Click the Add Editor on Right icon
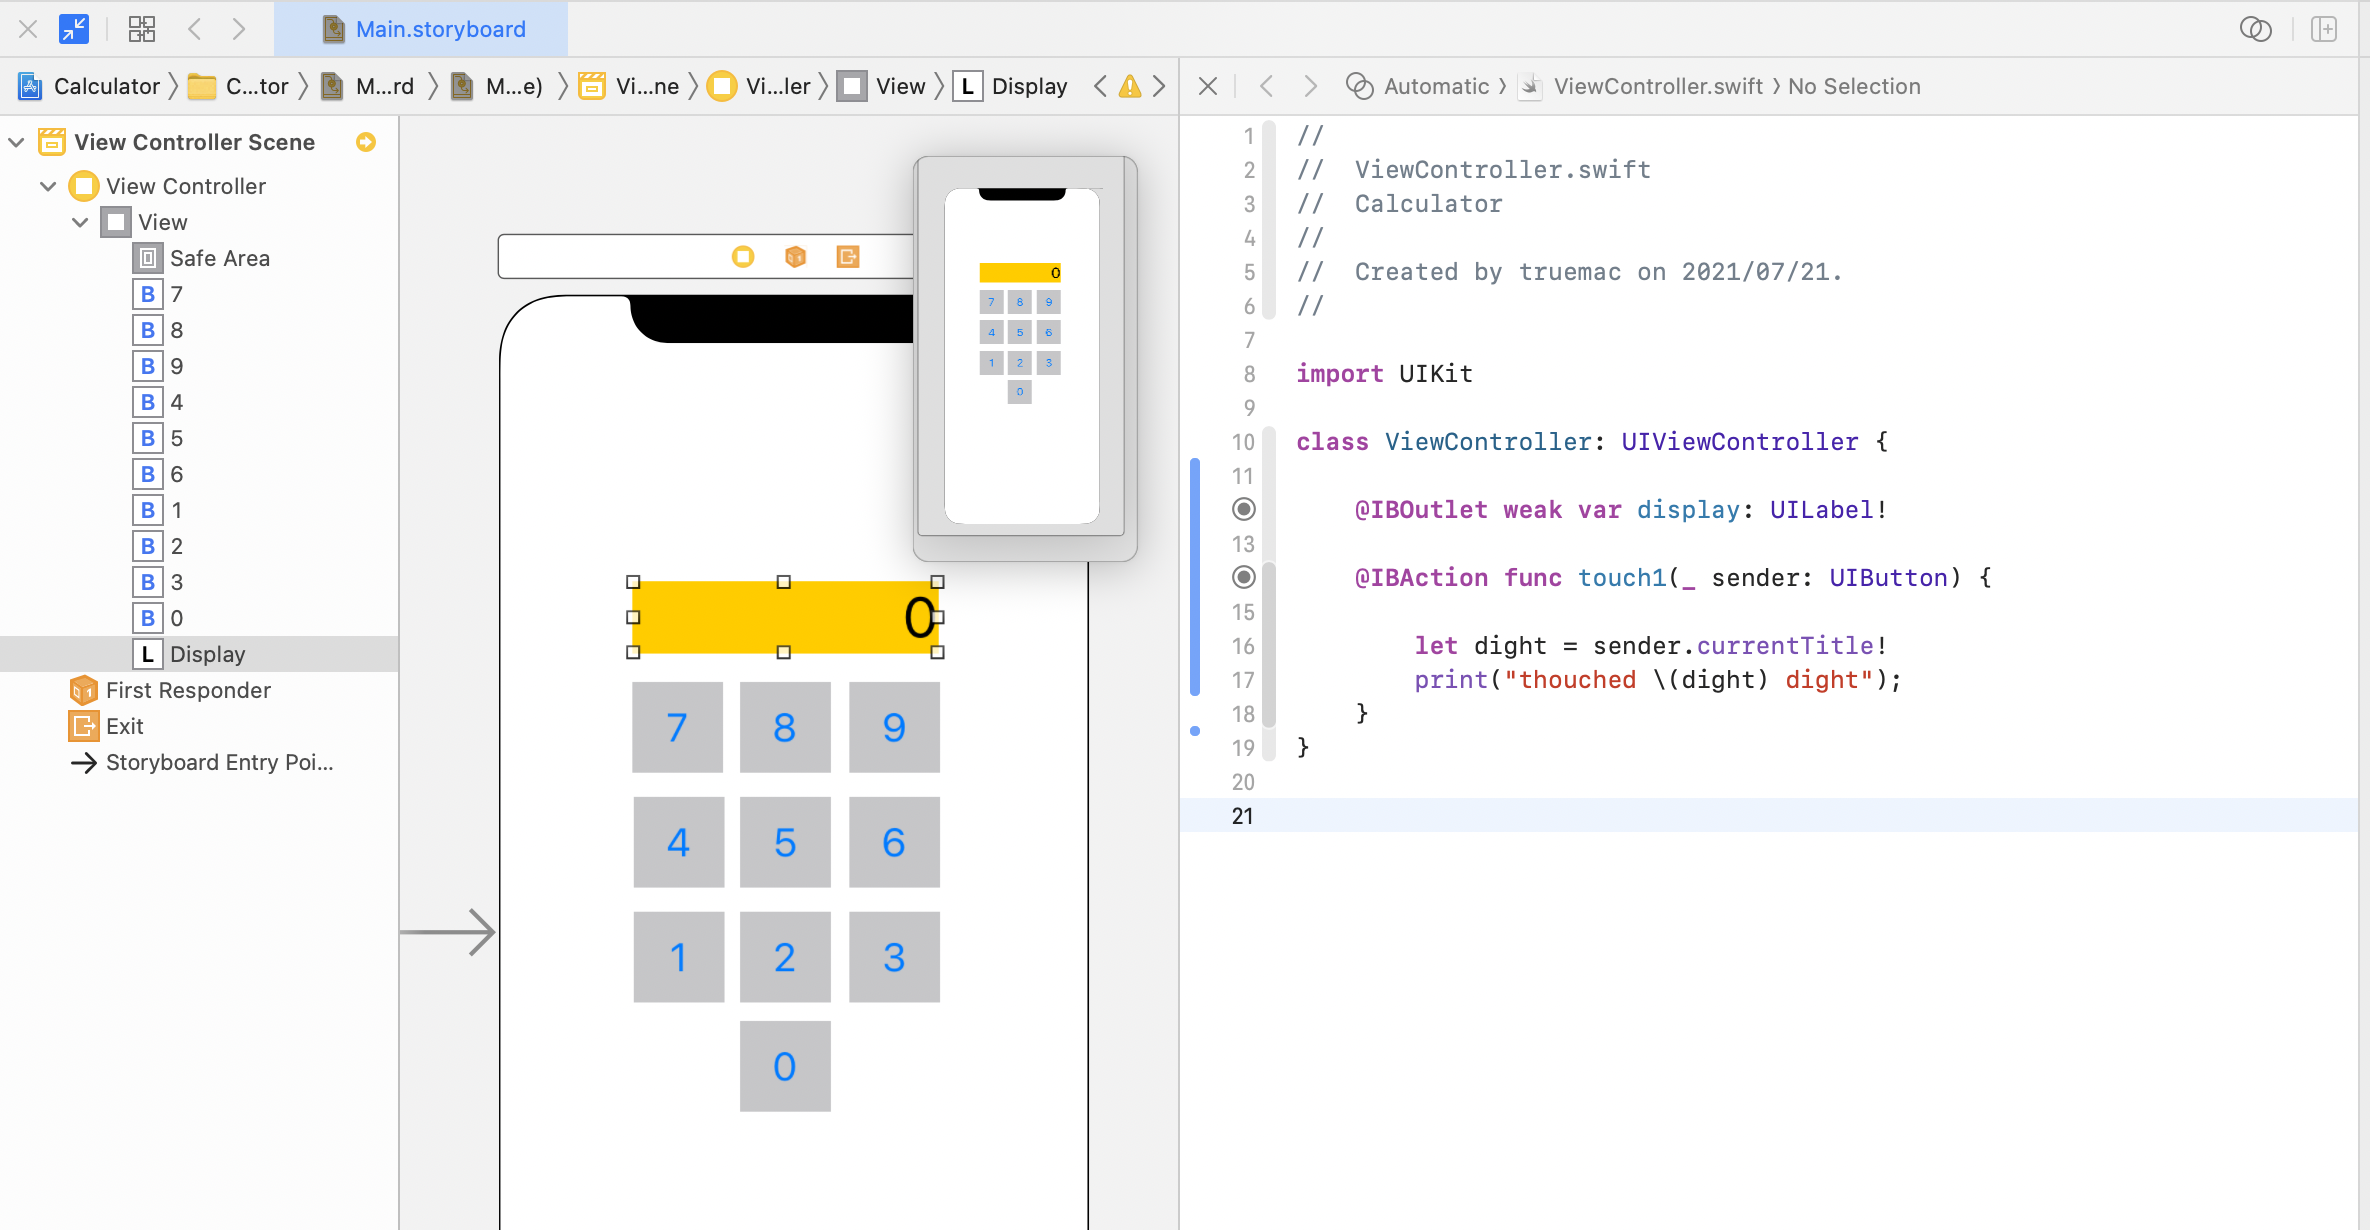Screen dimensions: 2370x1230 point(2324,29)
